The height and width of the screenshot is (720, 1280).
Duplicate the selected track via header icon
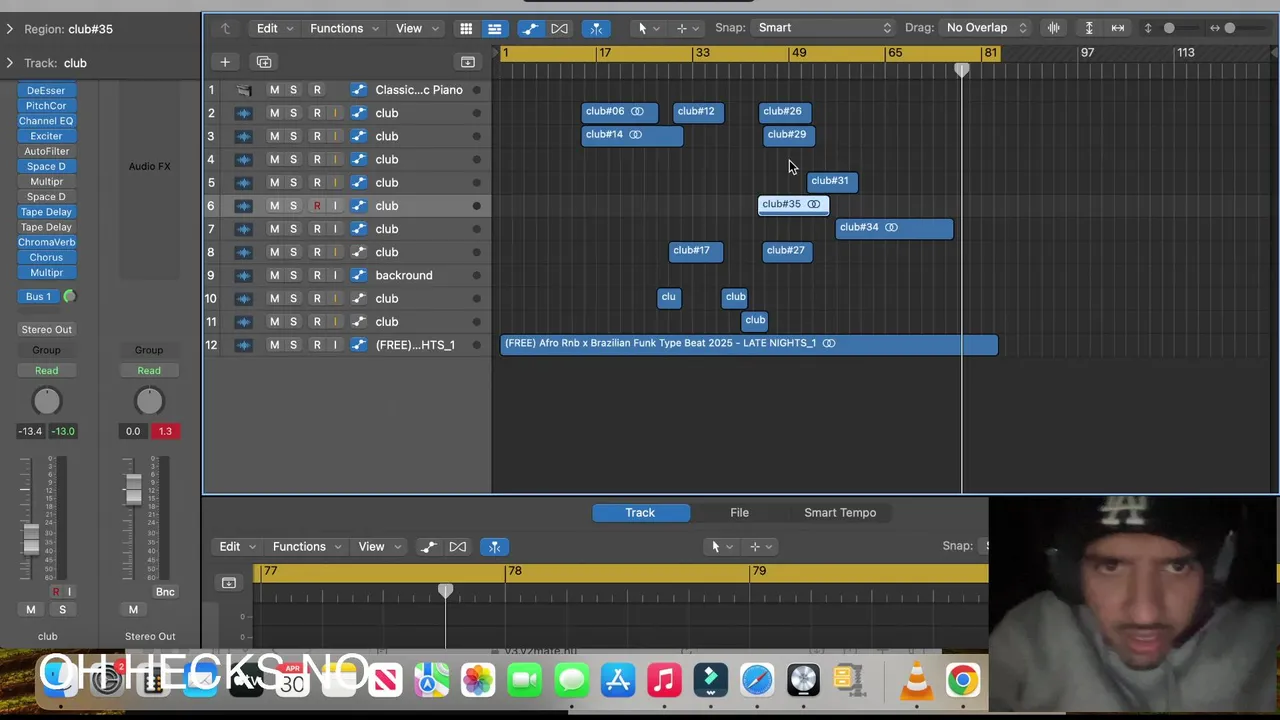[x=264, y=62]
